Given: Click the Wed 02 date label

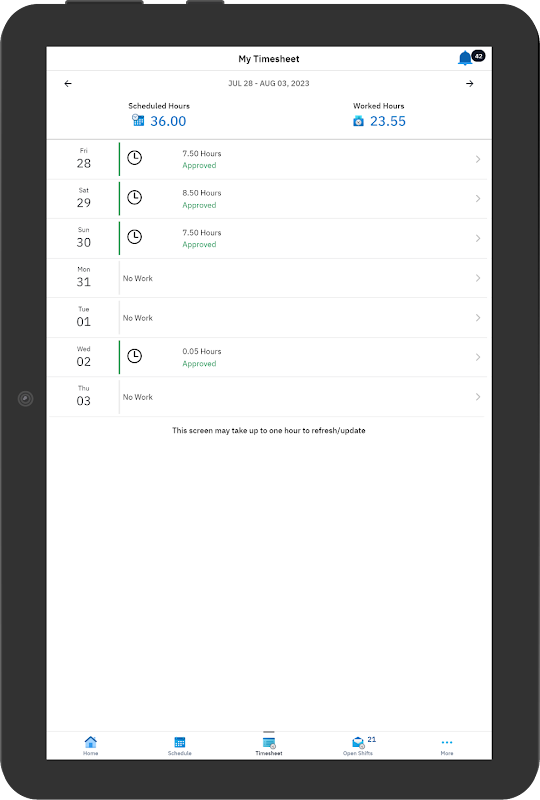Looking at the screenshot, I should pos(84,357).
